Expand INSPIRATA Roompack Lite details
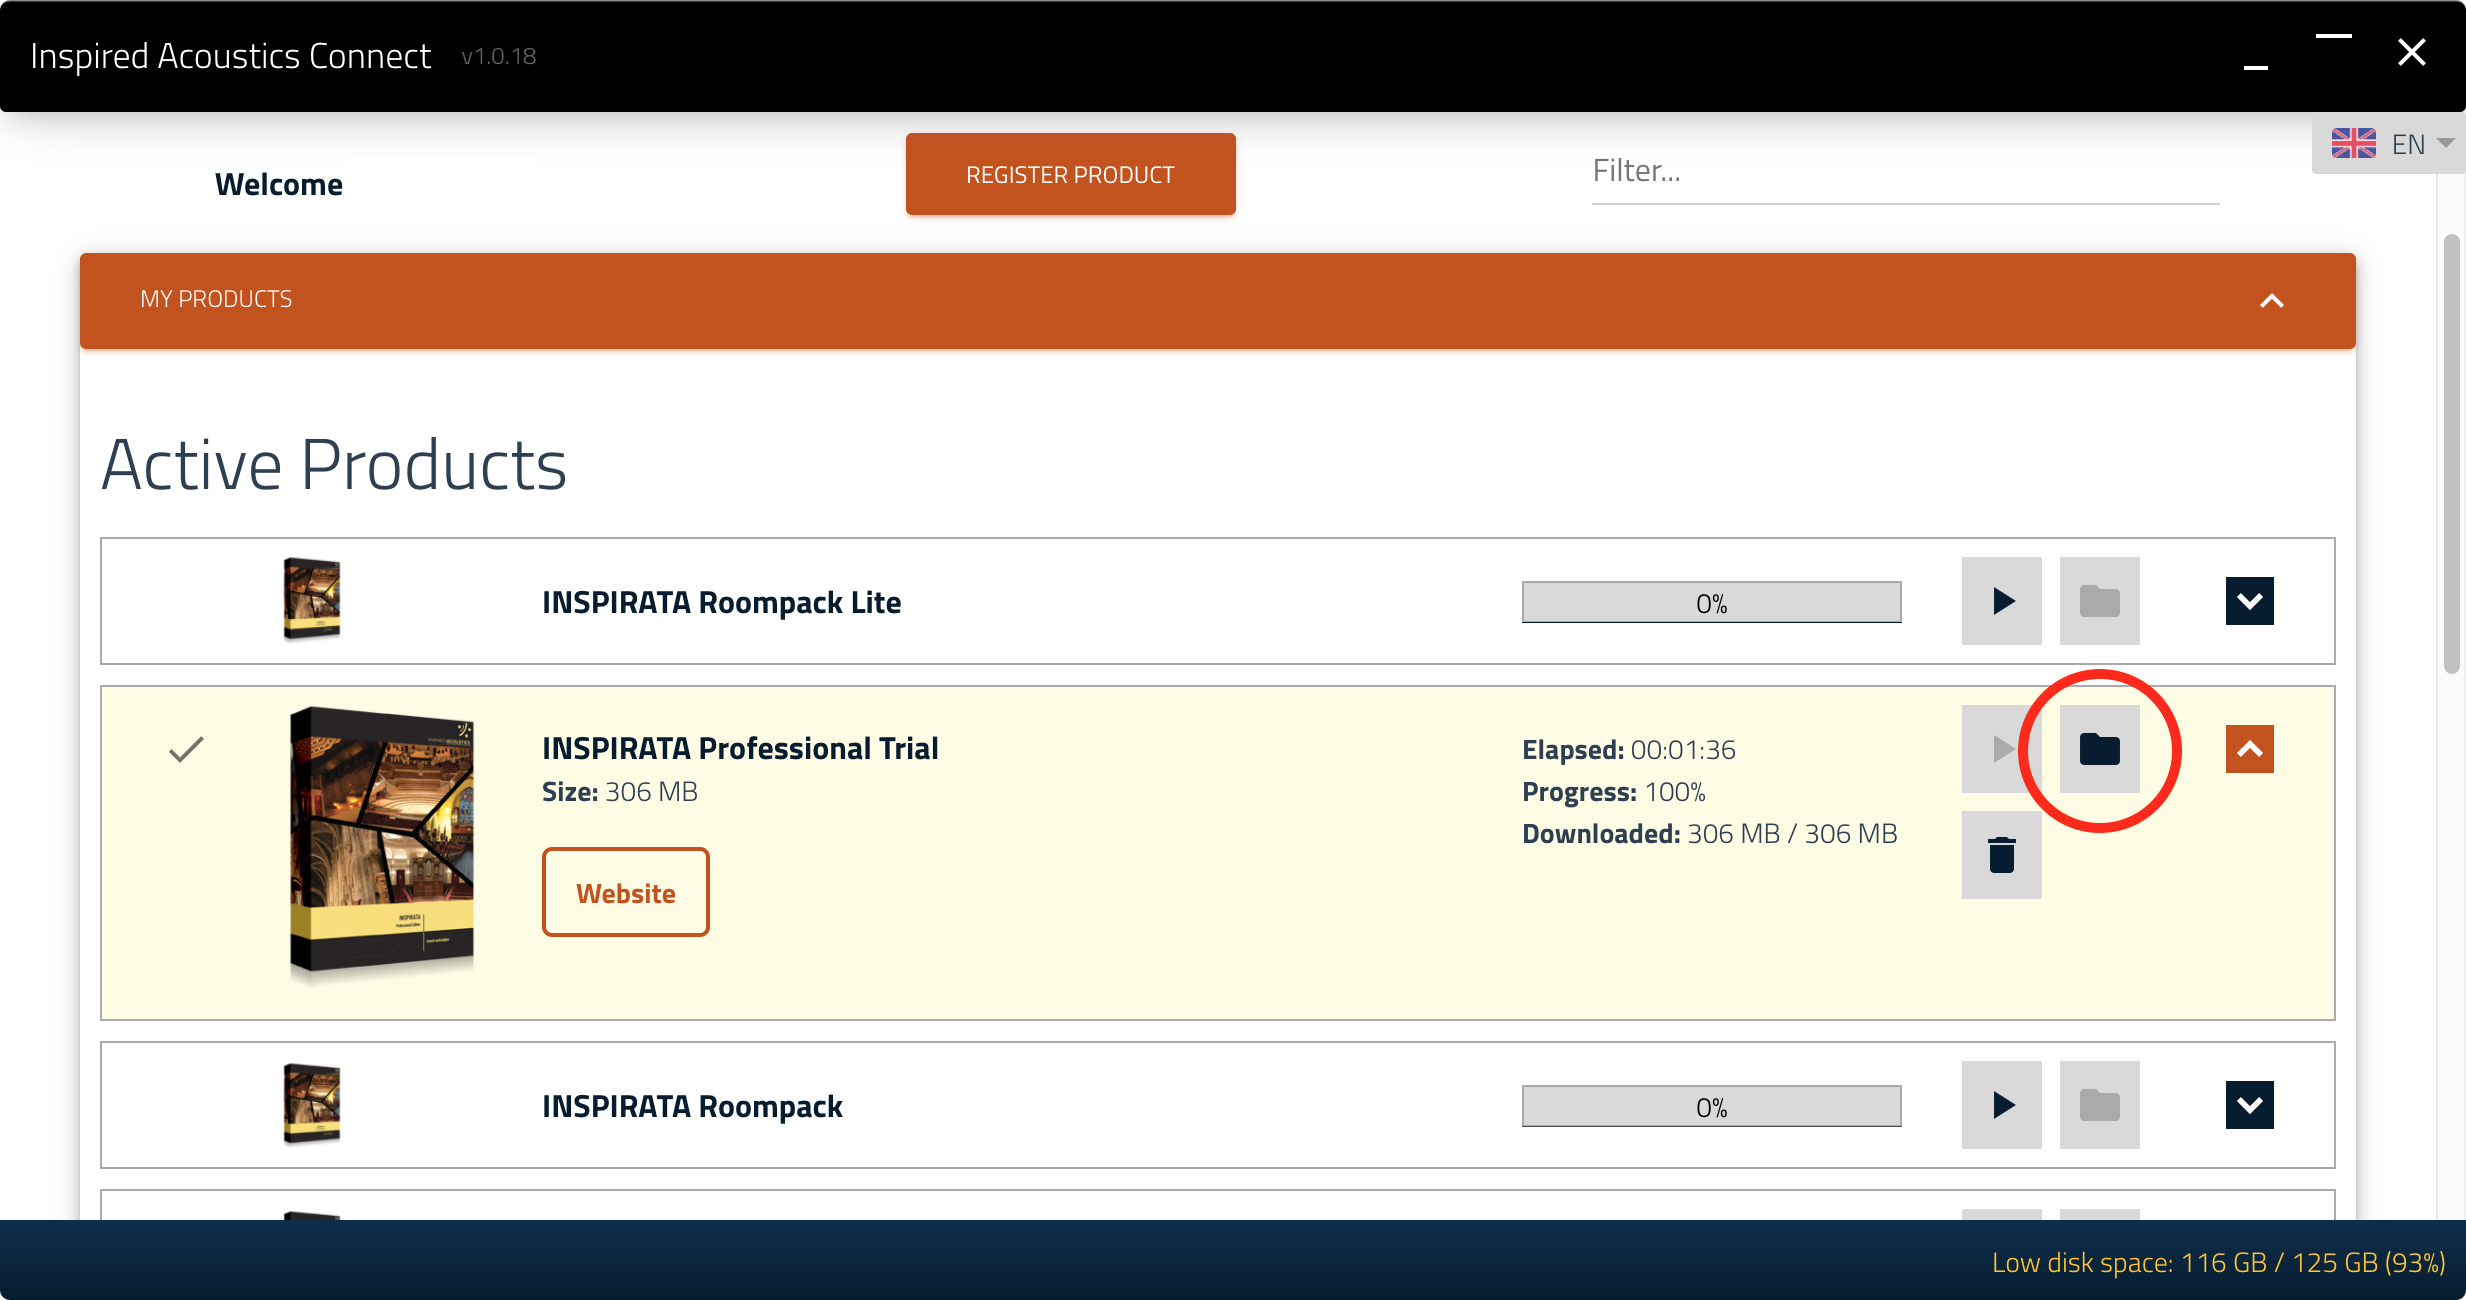This screenshot has height=1300, width=2466. pyautogui.click(x=2249, y=601)
